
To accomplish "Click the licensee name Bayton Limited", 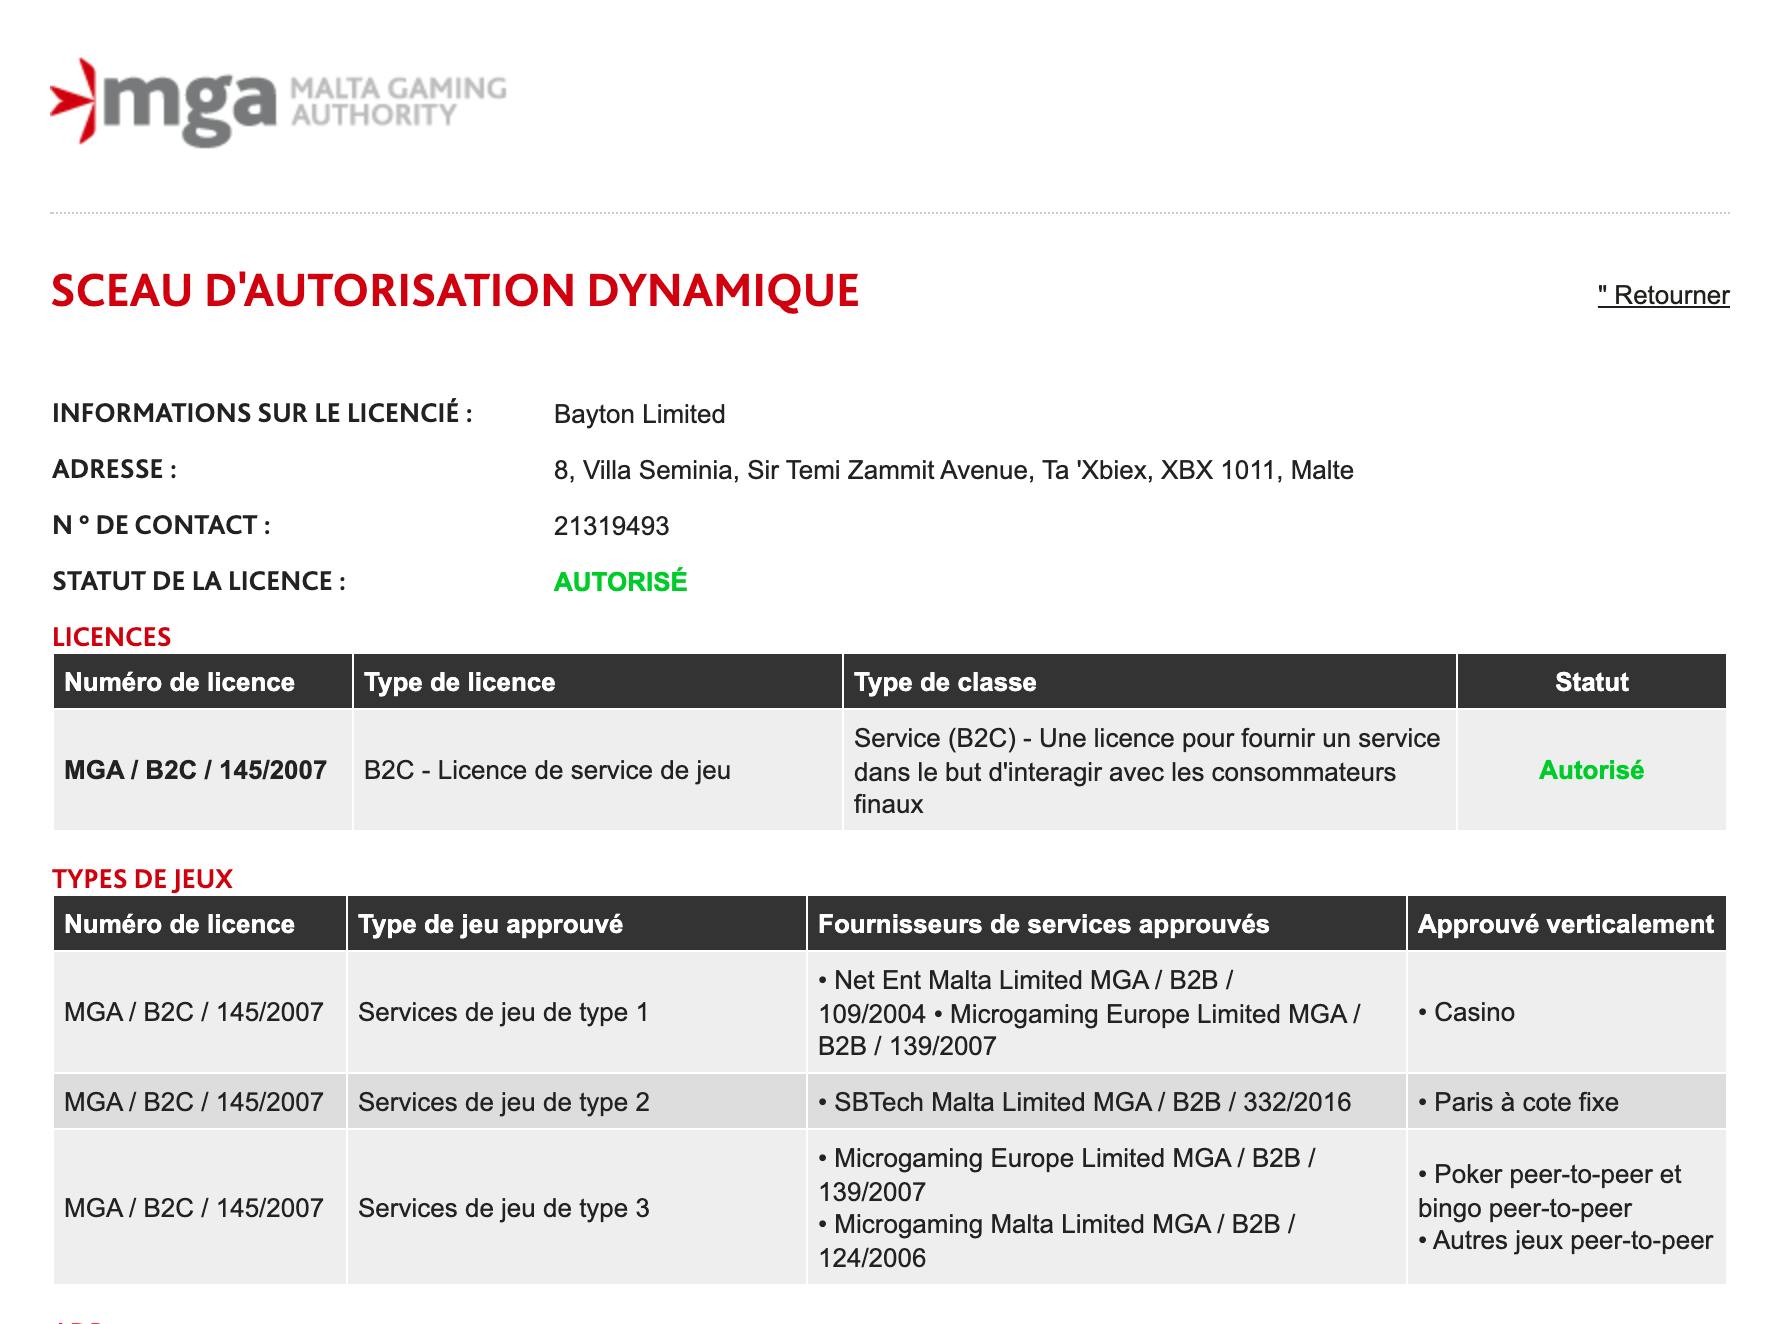I will [639, 414].
